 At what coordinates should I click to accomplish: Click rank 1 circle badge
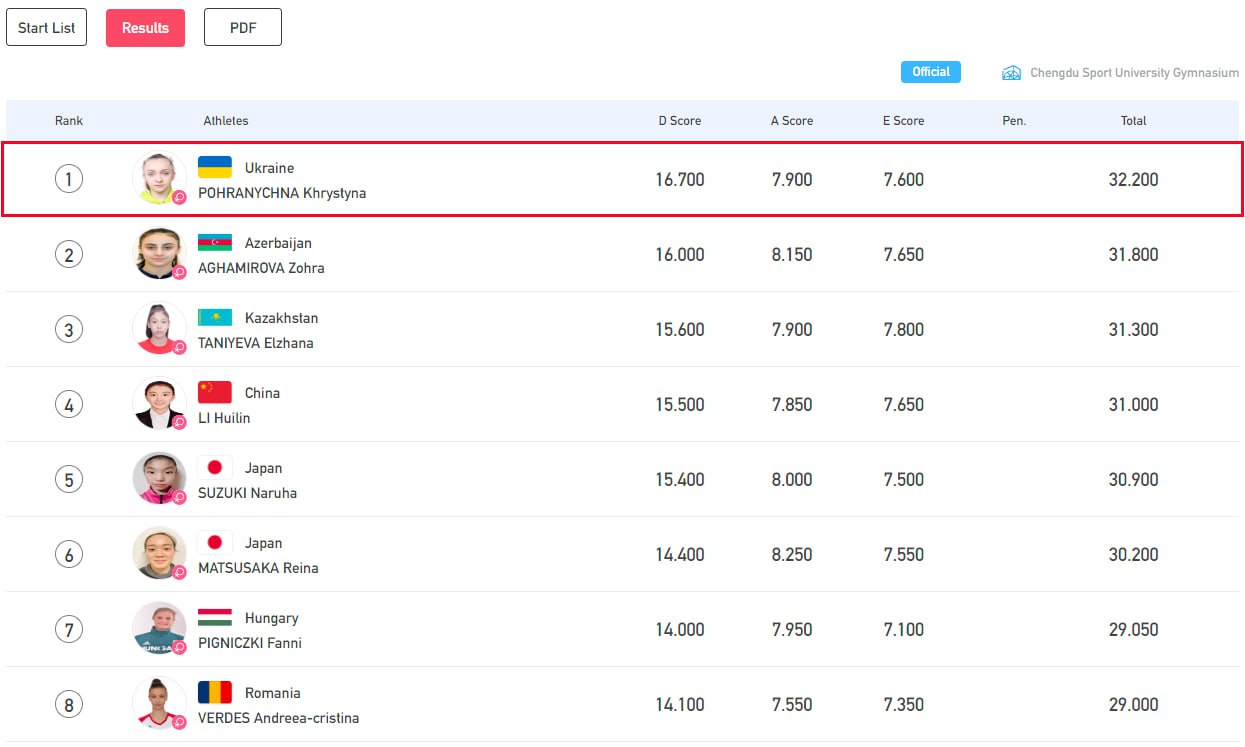(68, 179)
